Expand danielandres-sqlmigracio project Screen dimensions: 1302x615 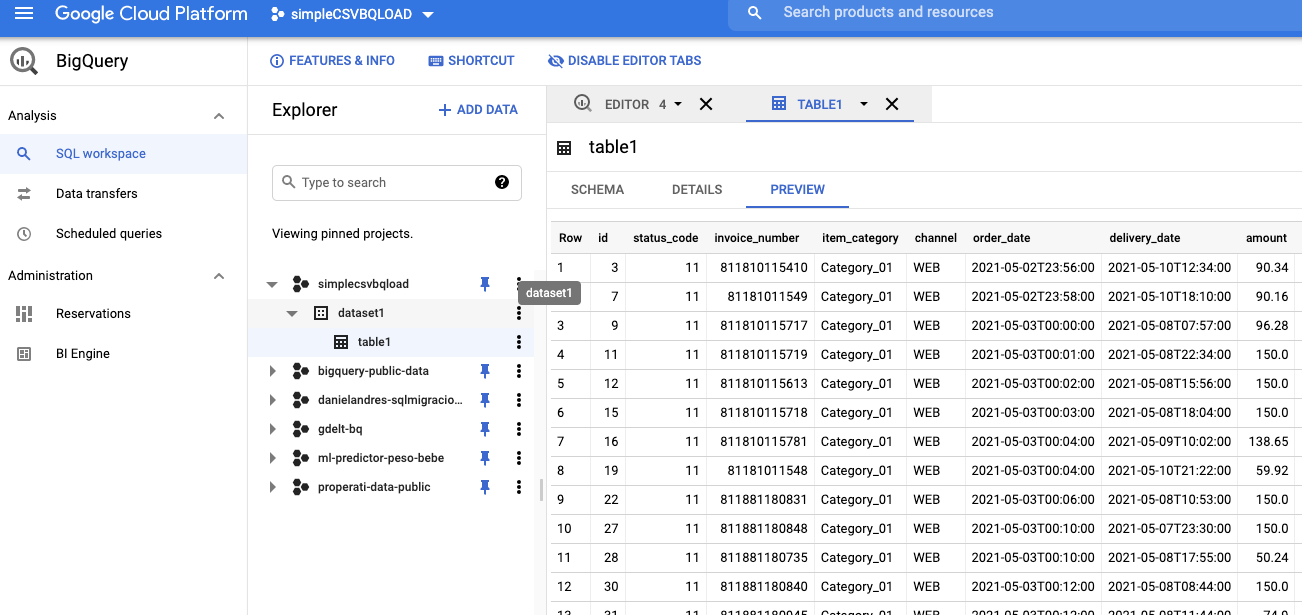[272, 400]
